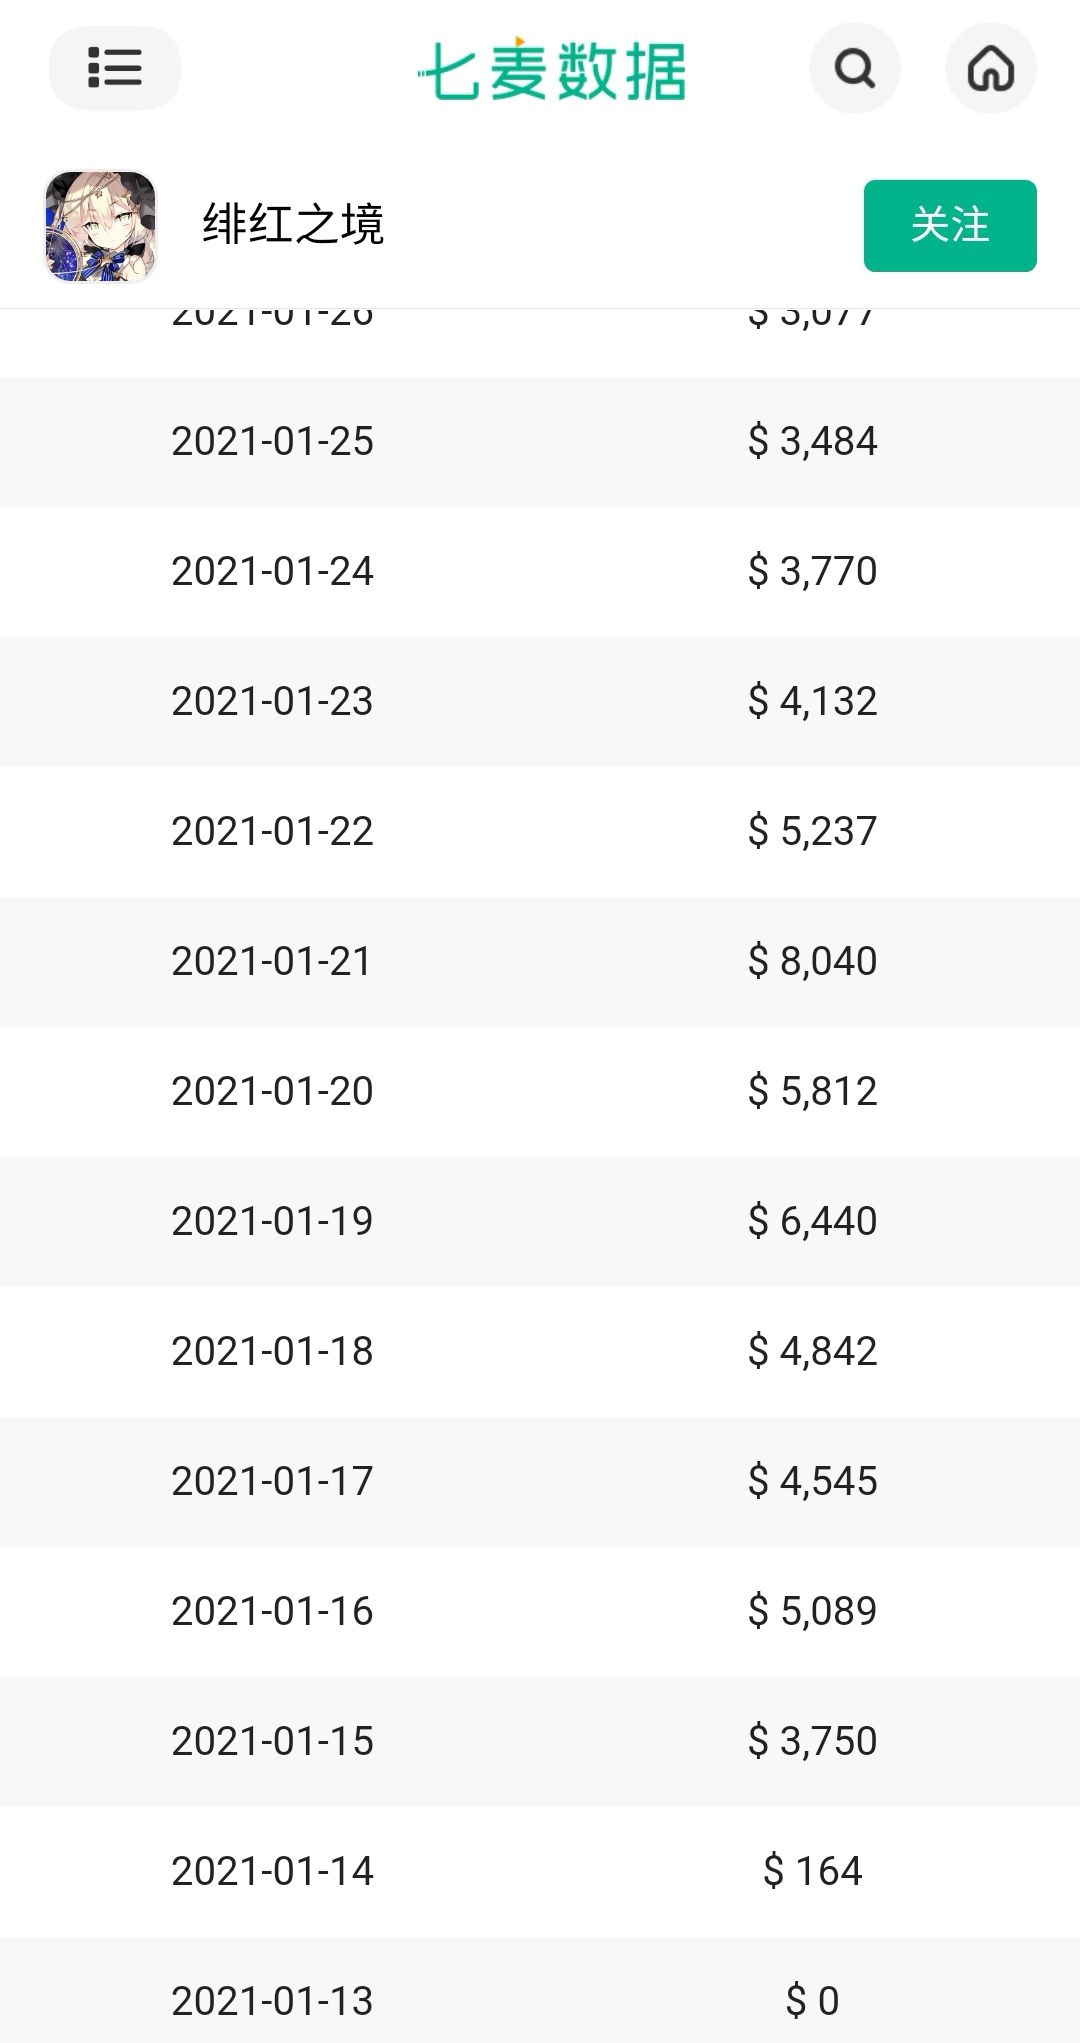
Task: Click the $ 6,440 revenue value
Action: click(812, 1221)
